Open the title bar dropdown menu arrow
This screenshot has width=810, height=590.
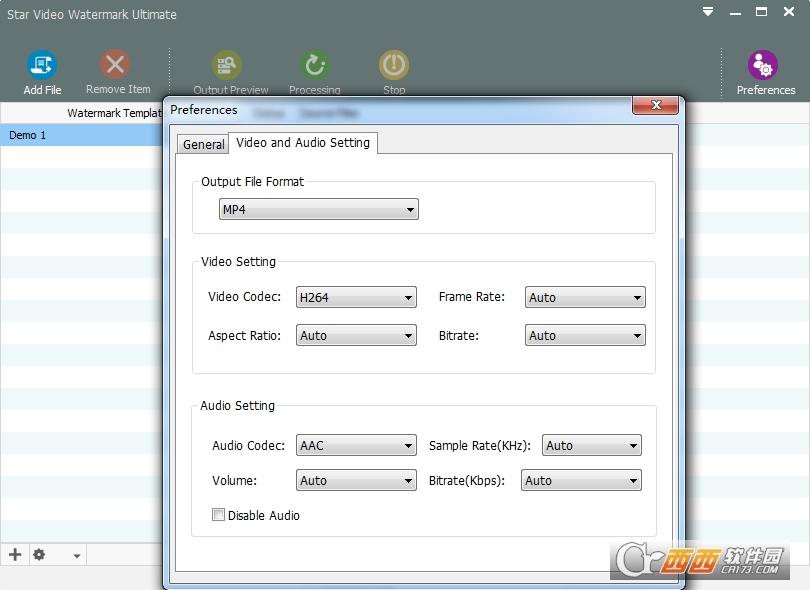708,11
